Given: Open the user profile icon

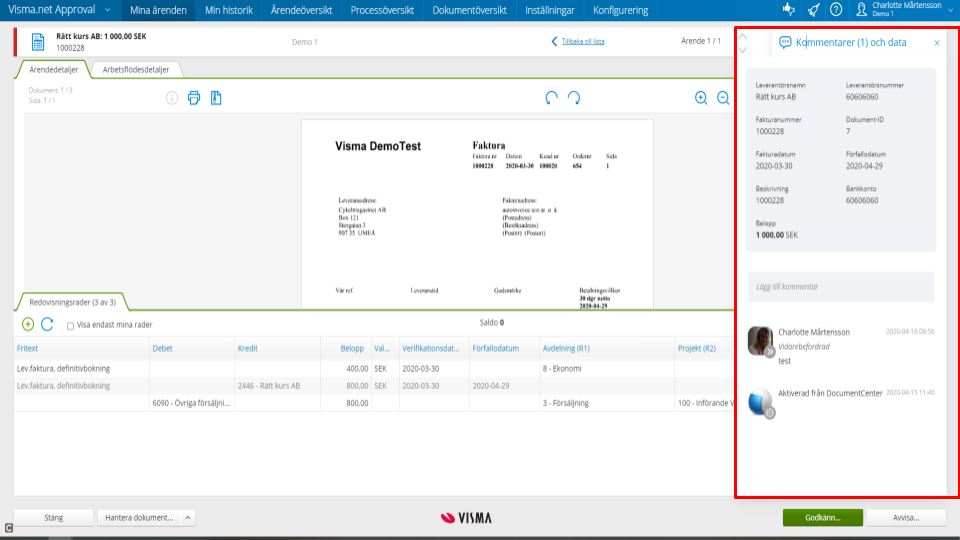Looking at the screenshot, I should click(861, 9).
